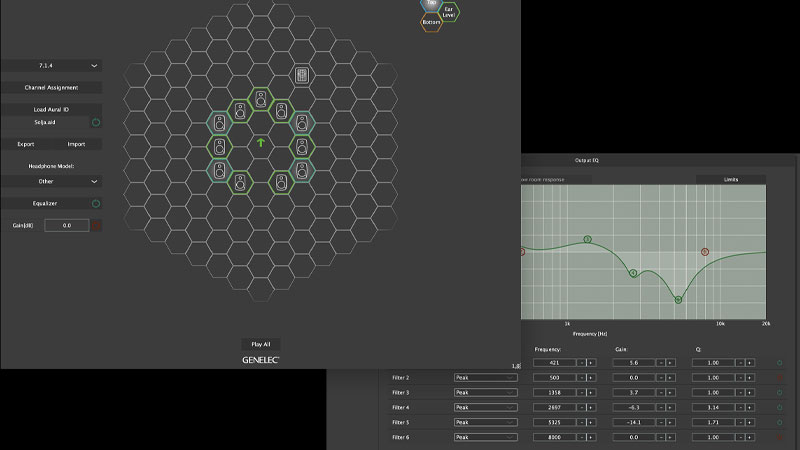Open the Filter 6 type dropdown
This screenshot has height=450, width=800.
(x=485, y=437)
